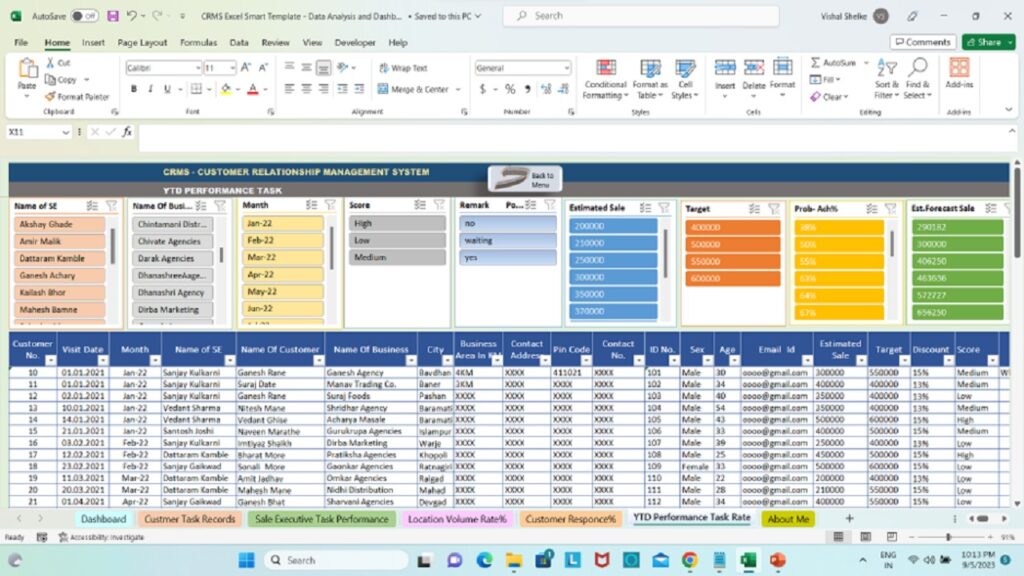Toggle Underline formatting
The image size is (1024, 576).
click(167, 89)
